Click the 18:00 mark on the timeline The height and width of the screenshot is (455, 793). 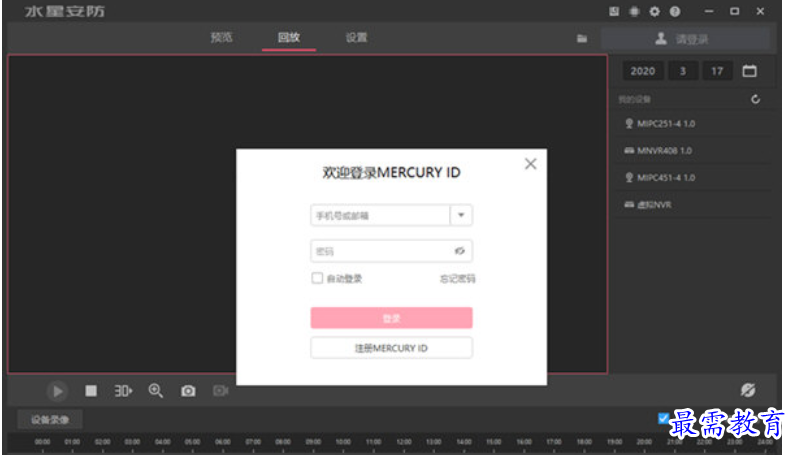point(584,443)
